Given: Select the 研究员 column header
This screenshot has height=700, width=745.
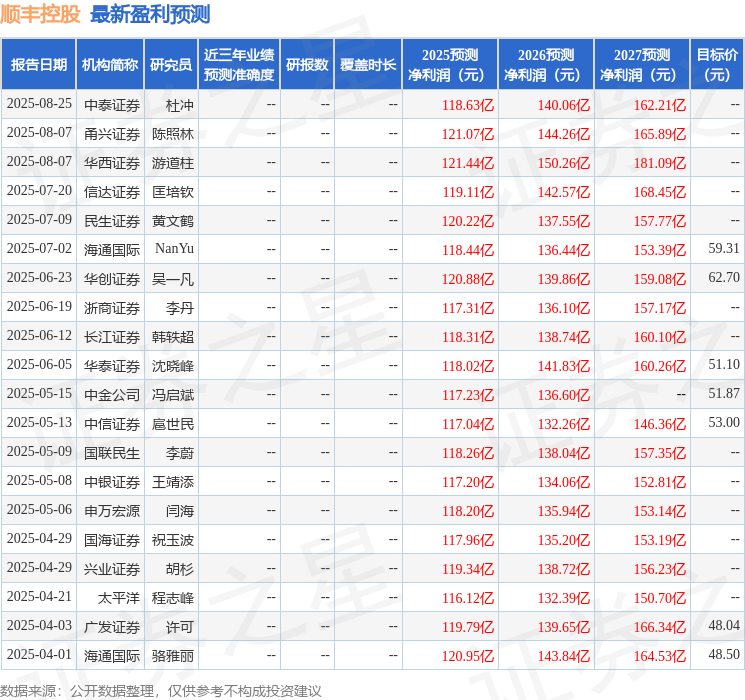Looking at the screenshot, I should 171,64.
